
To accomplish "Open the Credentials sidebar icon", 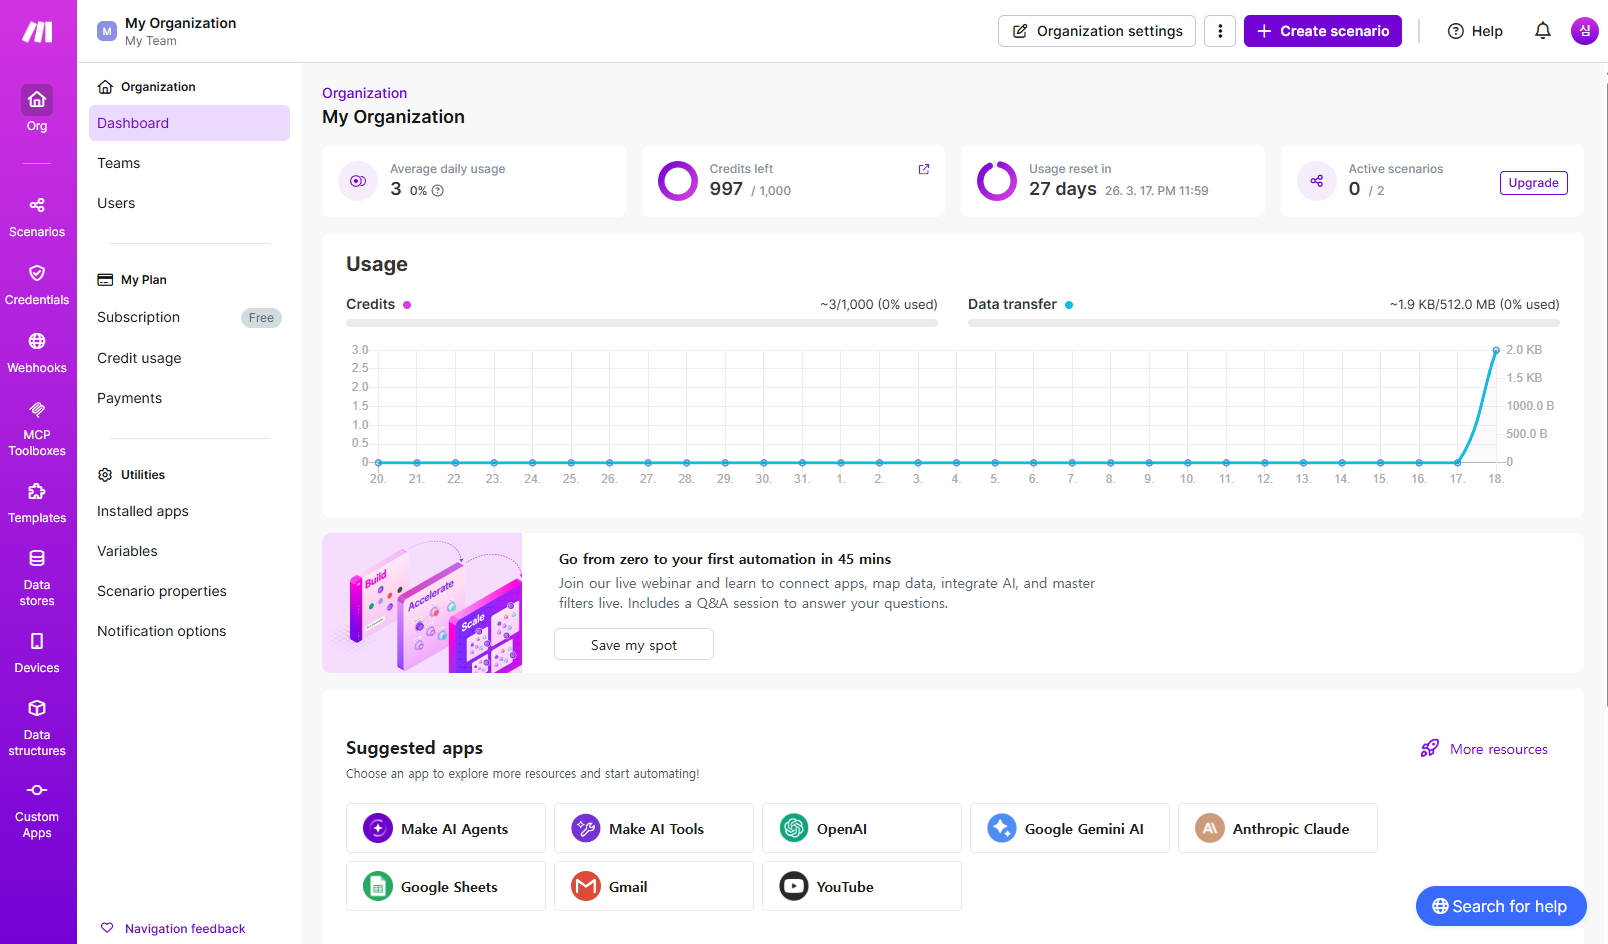I will (37, 284).
